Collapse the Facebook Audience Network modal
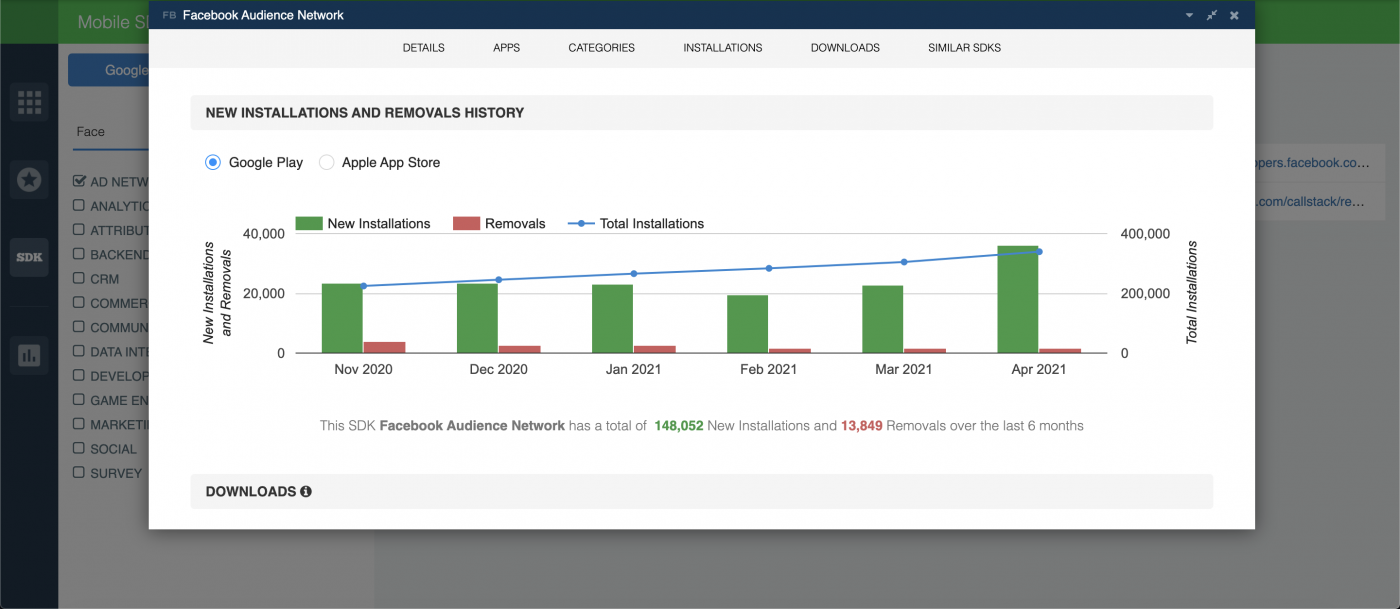The width and height of the screenshot is (1400, 609). [1212, 15]
